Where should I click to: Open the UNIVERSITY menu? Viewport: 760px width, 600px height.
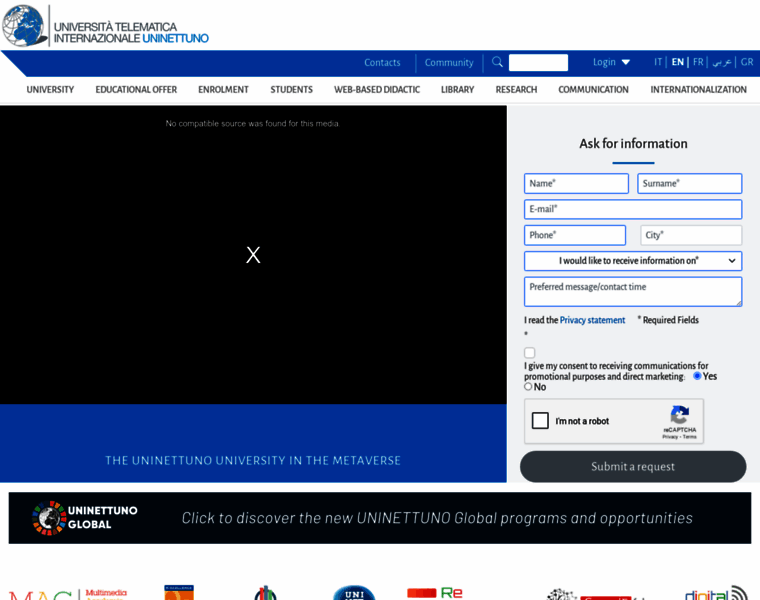(x=50, y=90)
